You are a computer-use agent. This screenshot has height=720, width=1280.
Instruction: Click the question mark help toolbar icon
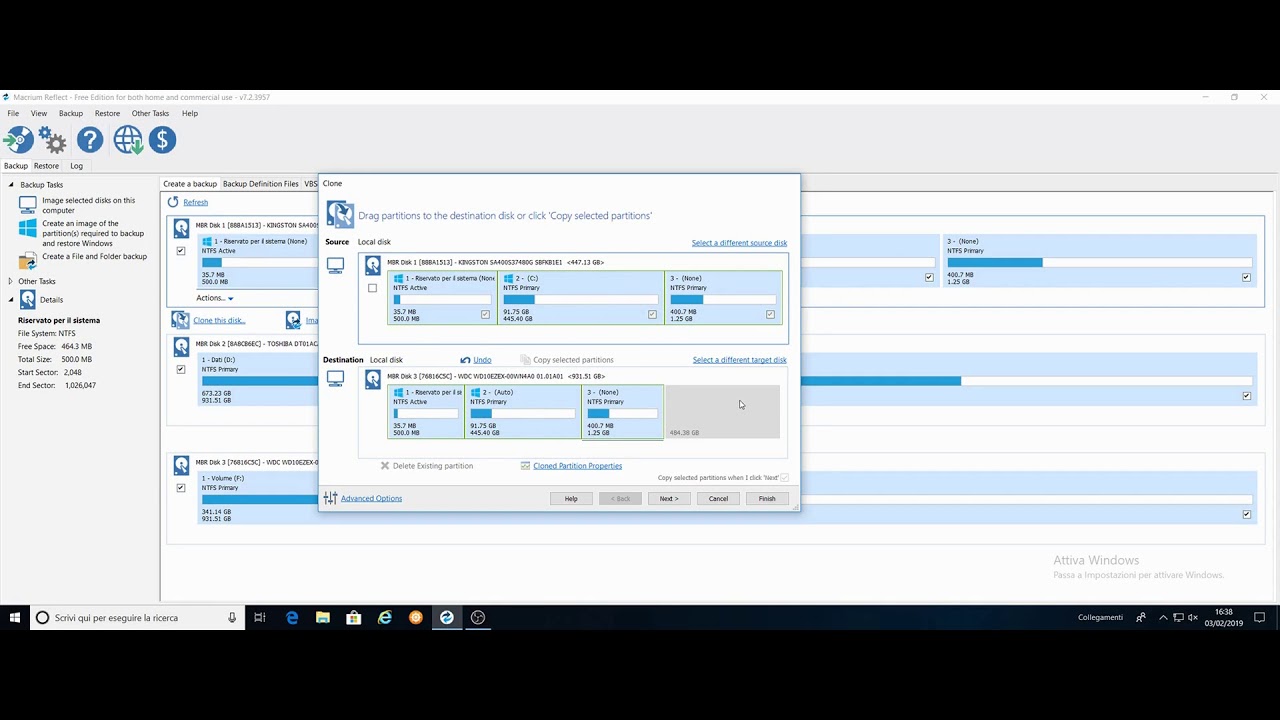point(90,140)
